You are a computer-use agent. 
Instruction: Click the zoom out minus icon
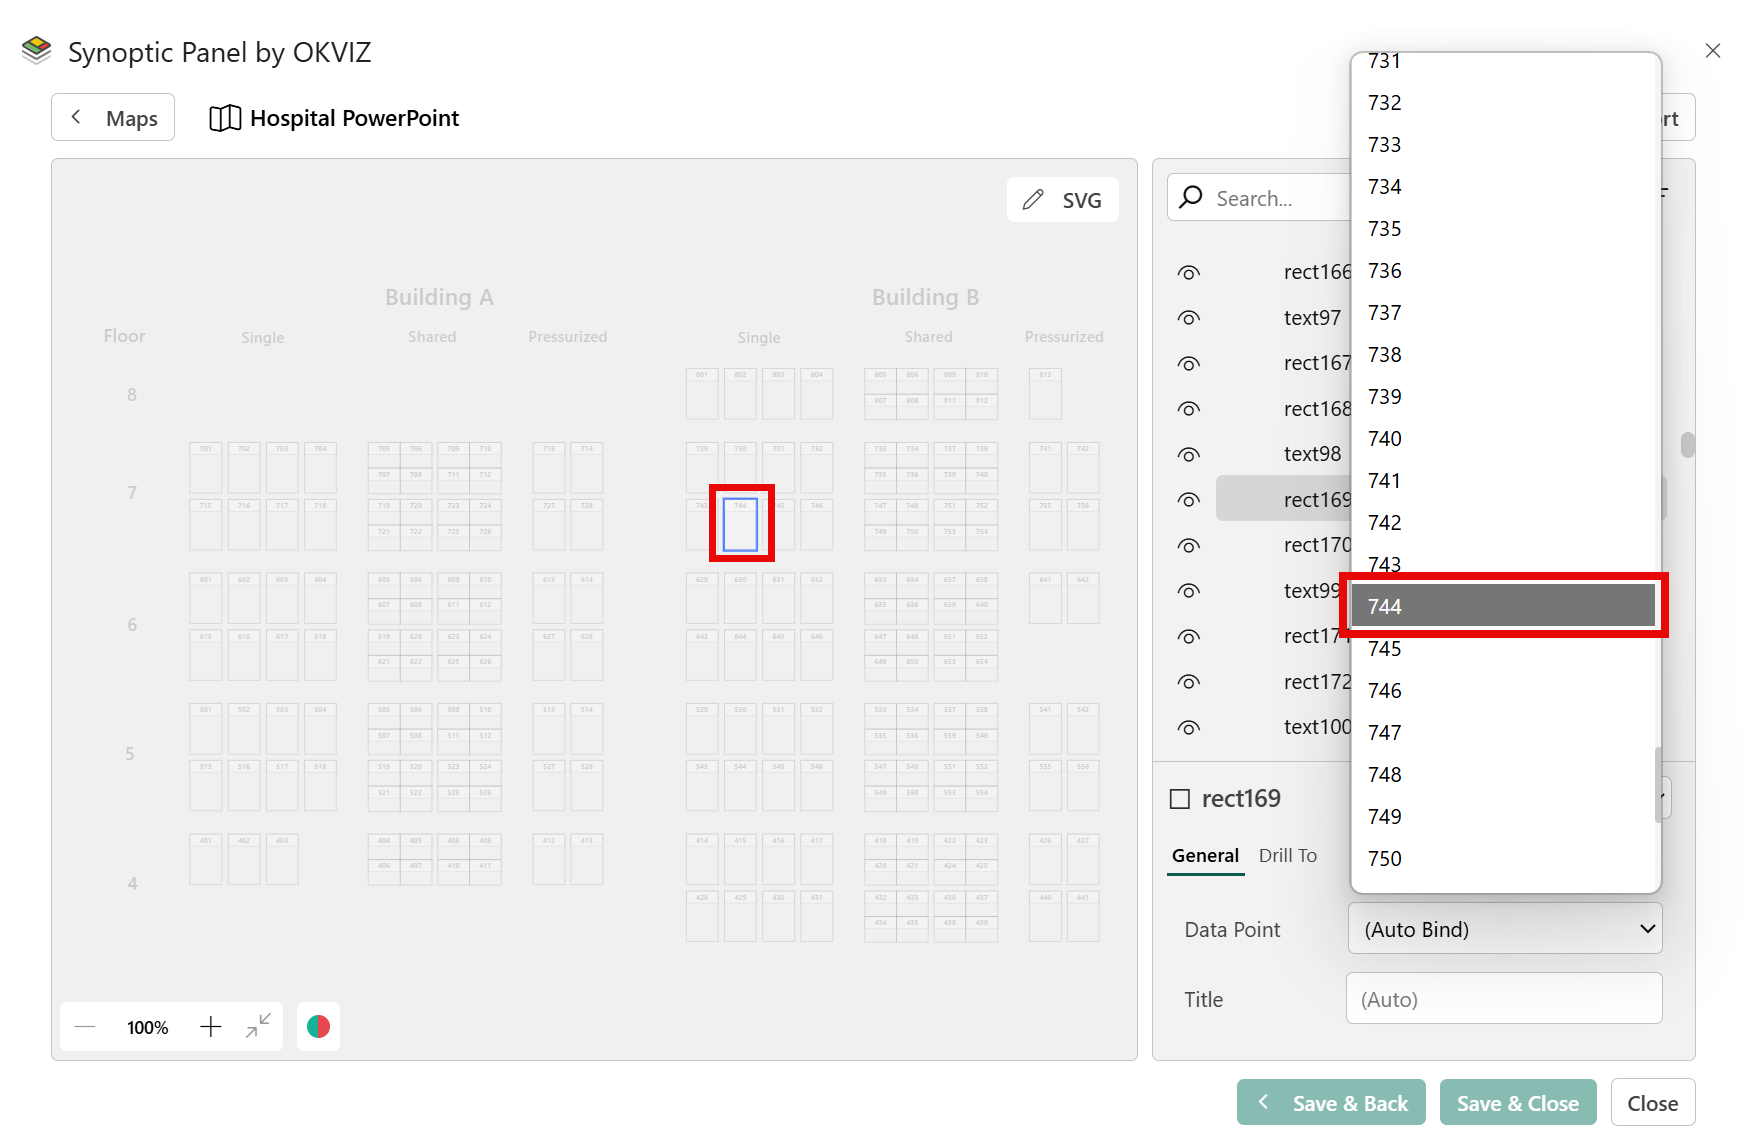tap(85, 1027)
